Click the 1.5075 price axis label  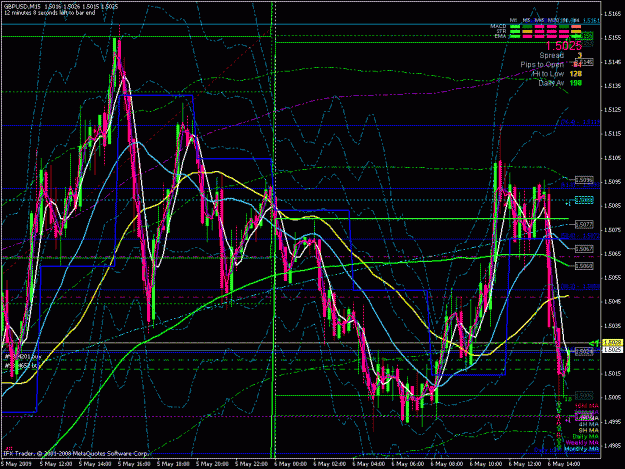[x=612, y=230]
